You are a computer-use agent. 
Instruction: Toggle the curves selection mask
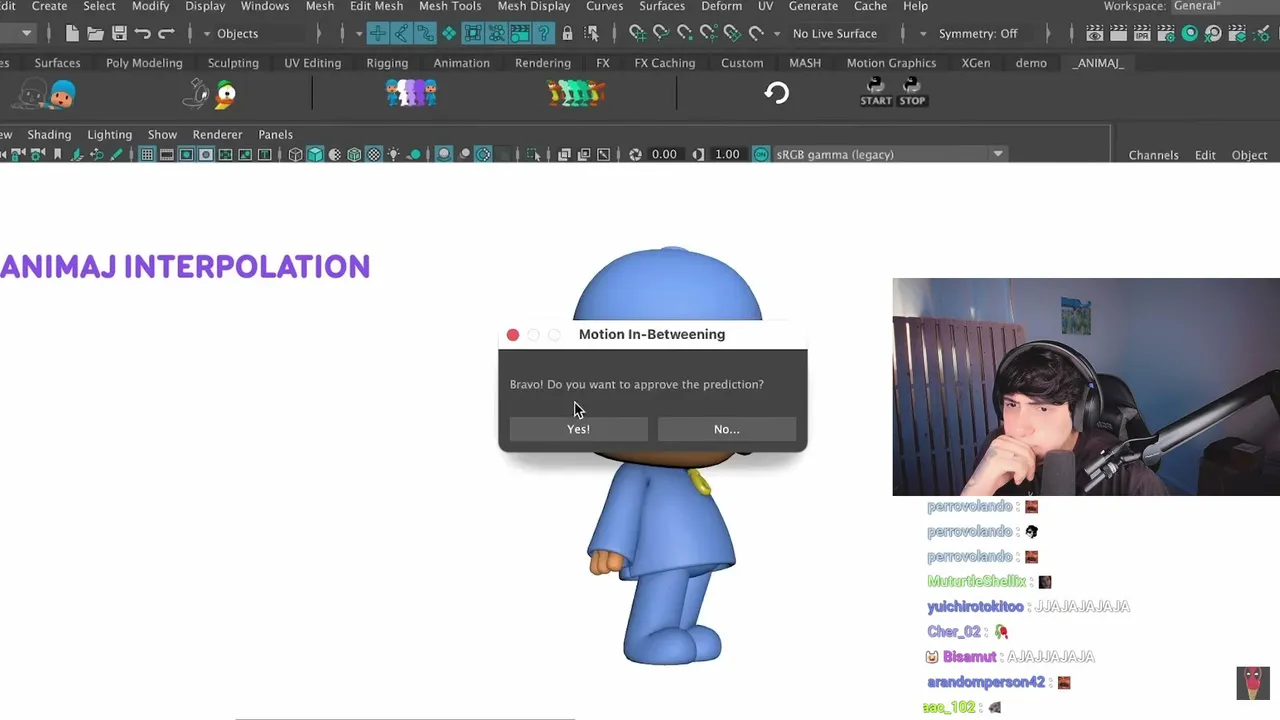425,33
